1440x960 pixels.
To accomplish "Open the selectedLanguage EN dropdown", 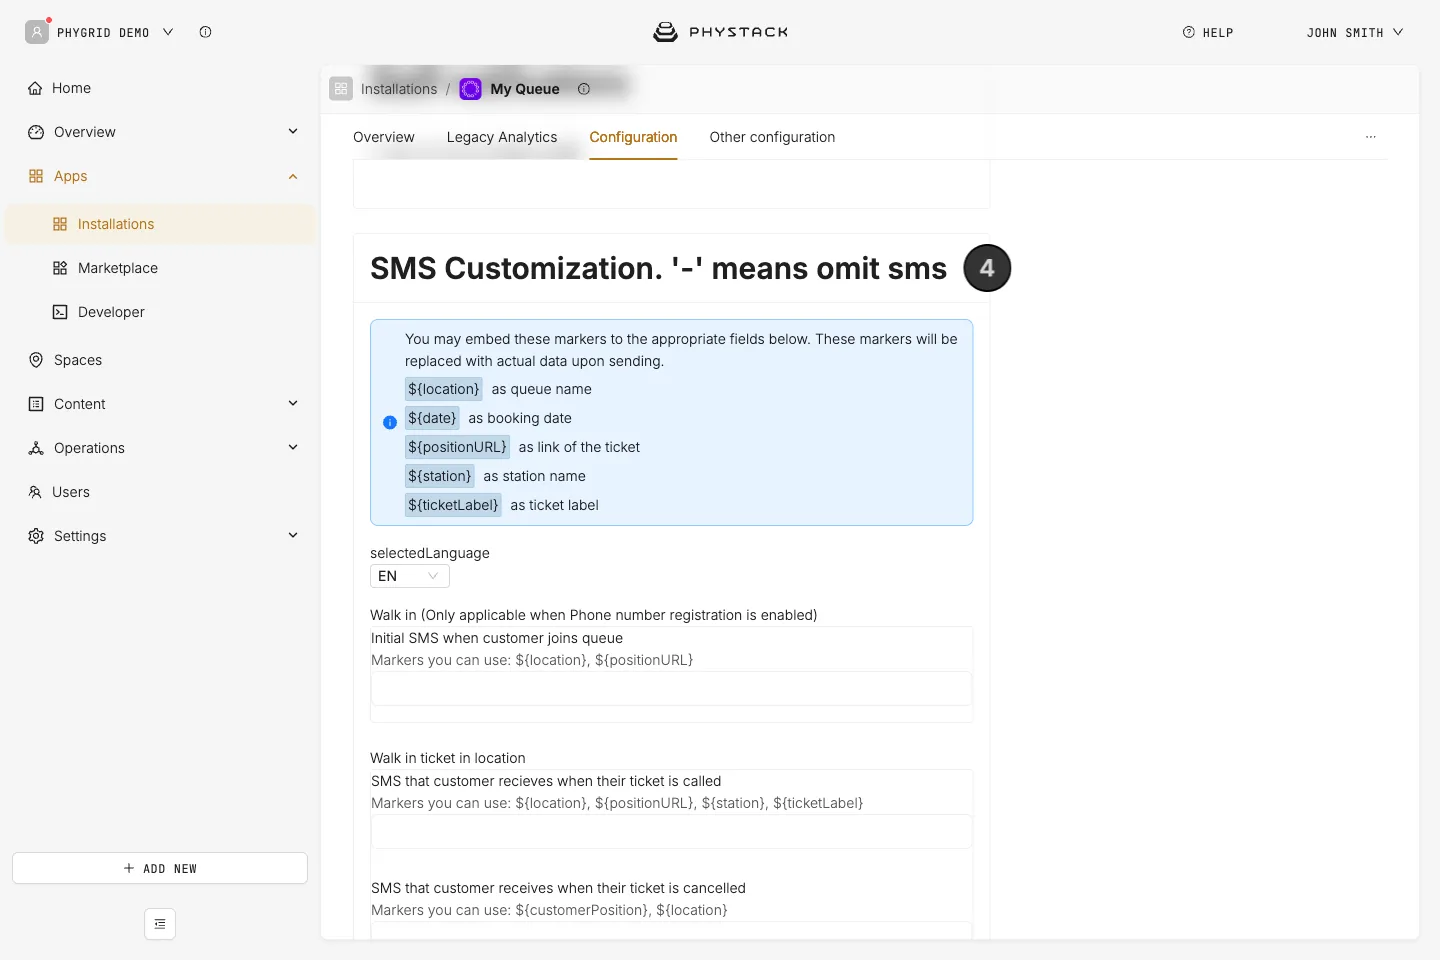I will (x=410, y=576).
